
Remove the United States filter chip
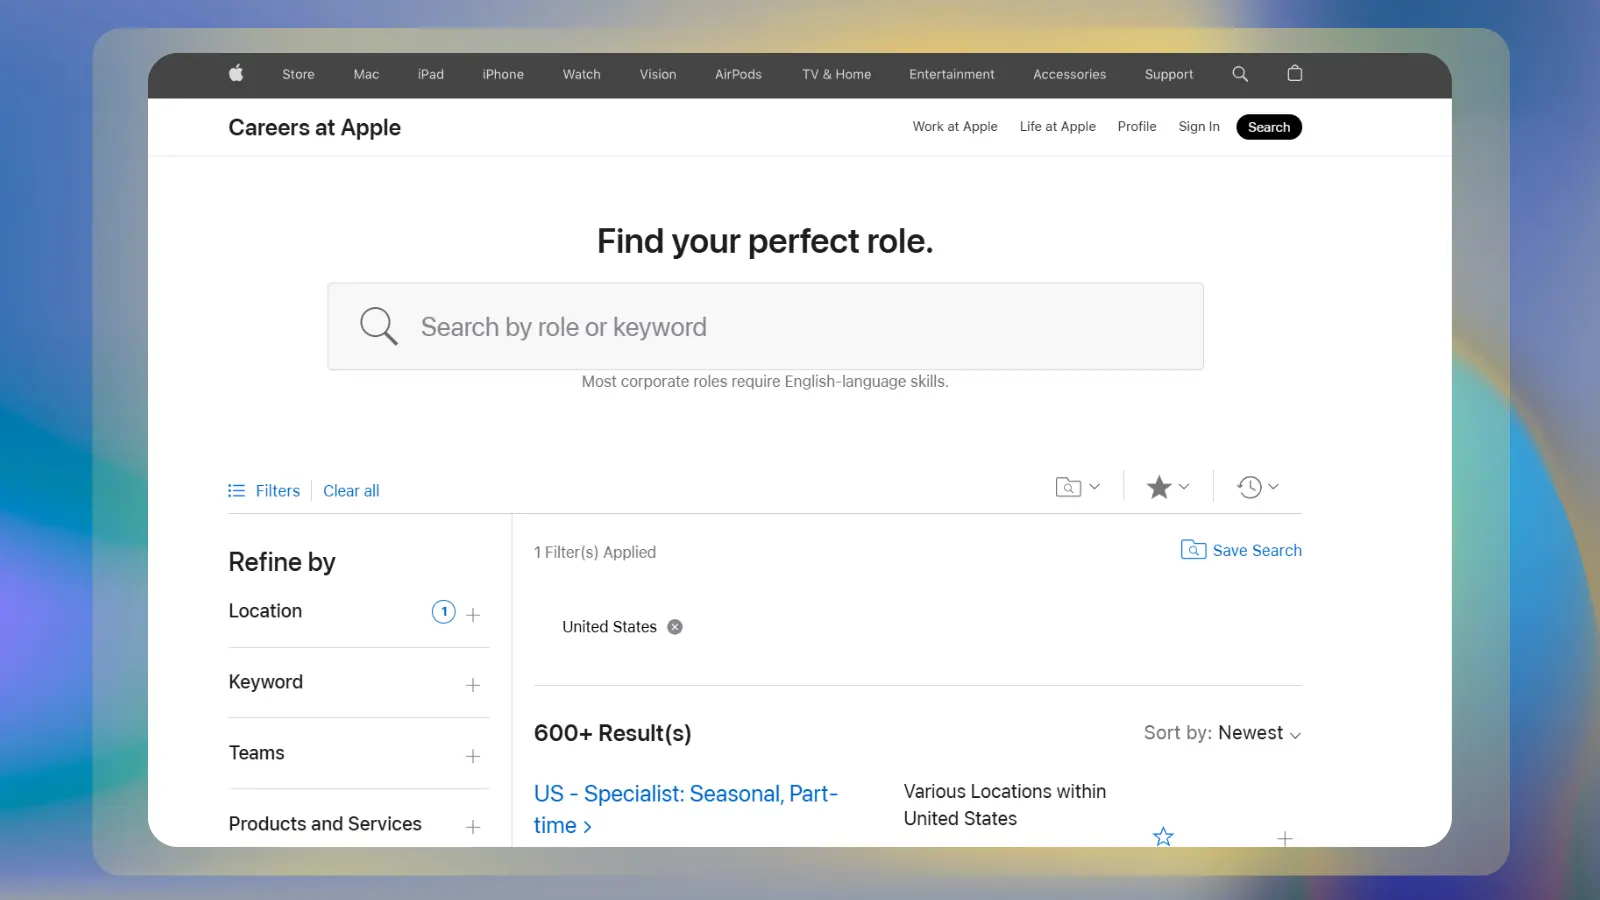[x=675, y=627]
